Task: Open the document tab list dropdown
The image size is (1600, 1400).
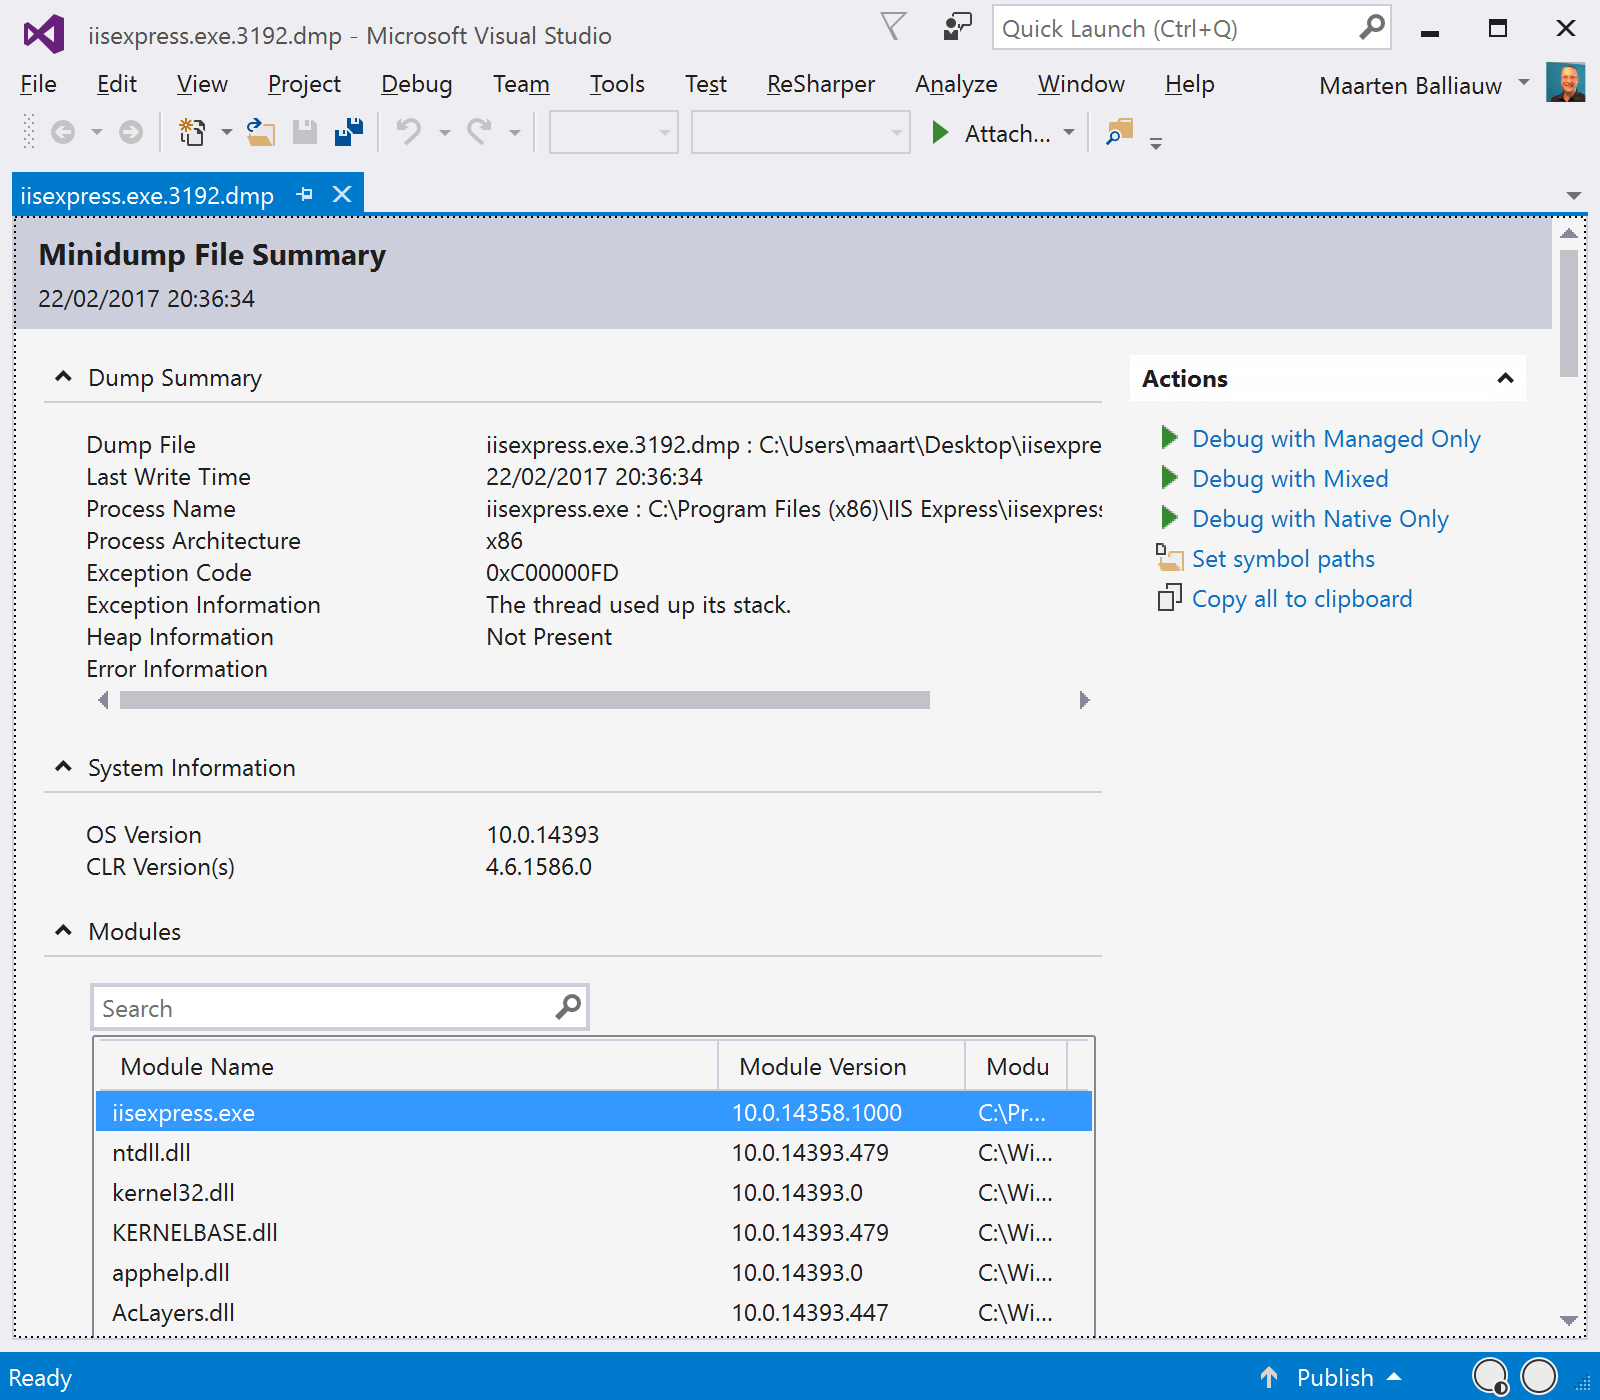Action: pyautogui.click(x=1574, y=196)
